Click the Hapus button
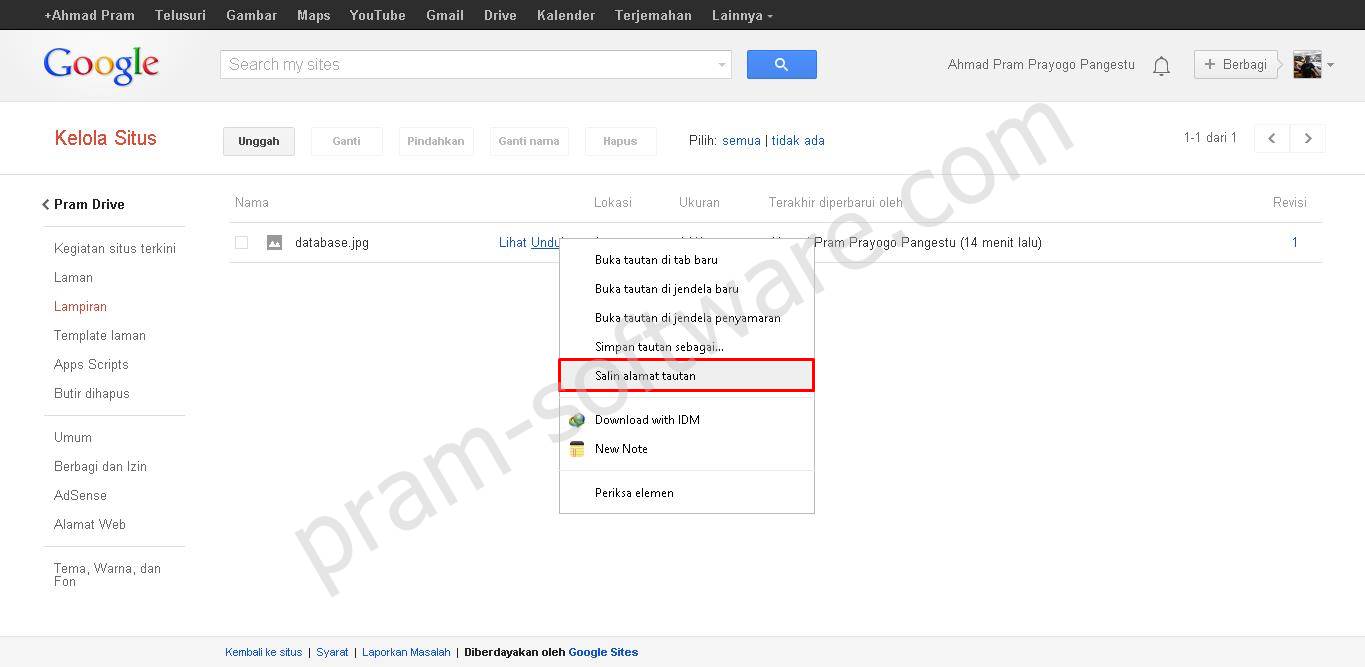 (620, 141)
